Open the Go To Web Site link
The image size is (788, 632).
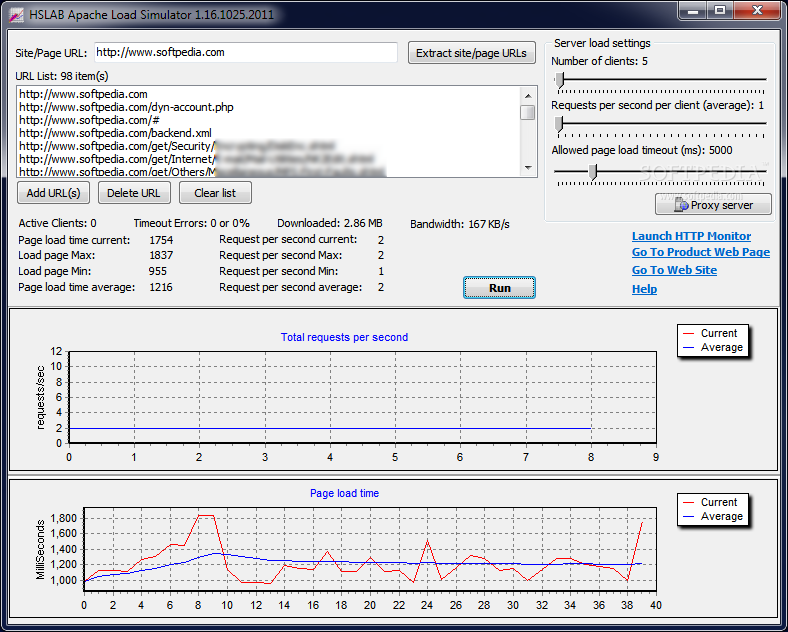tap(674, 270)
